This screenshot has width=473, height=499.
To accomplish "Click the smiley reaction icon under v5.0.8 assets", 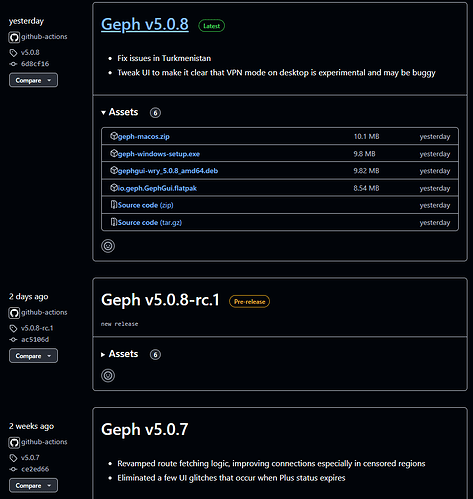I will 108,246.
